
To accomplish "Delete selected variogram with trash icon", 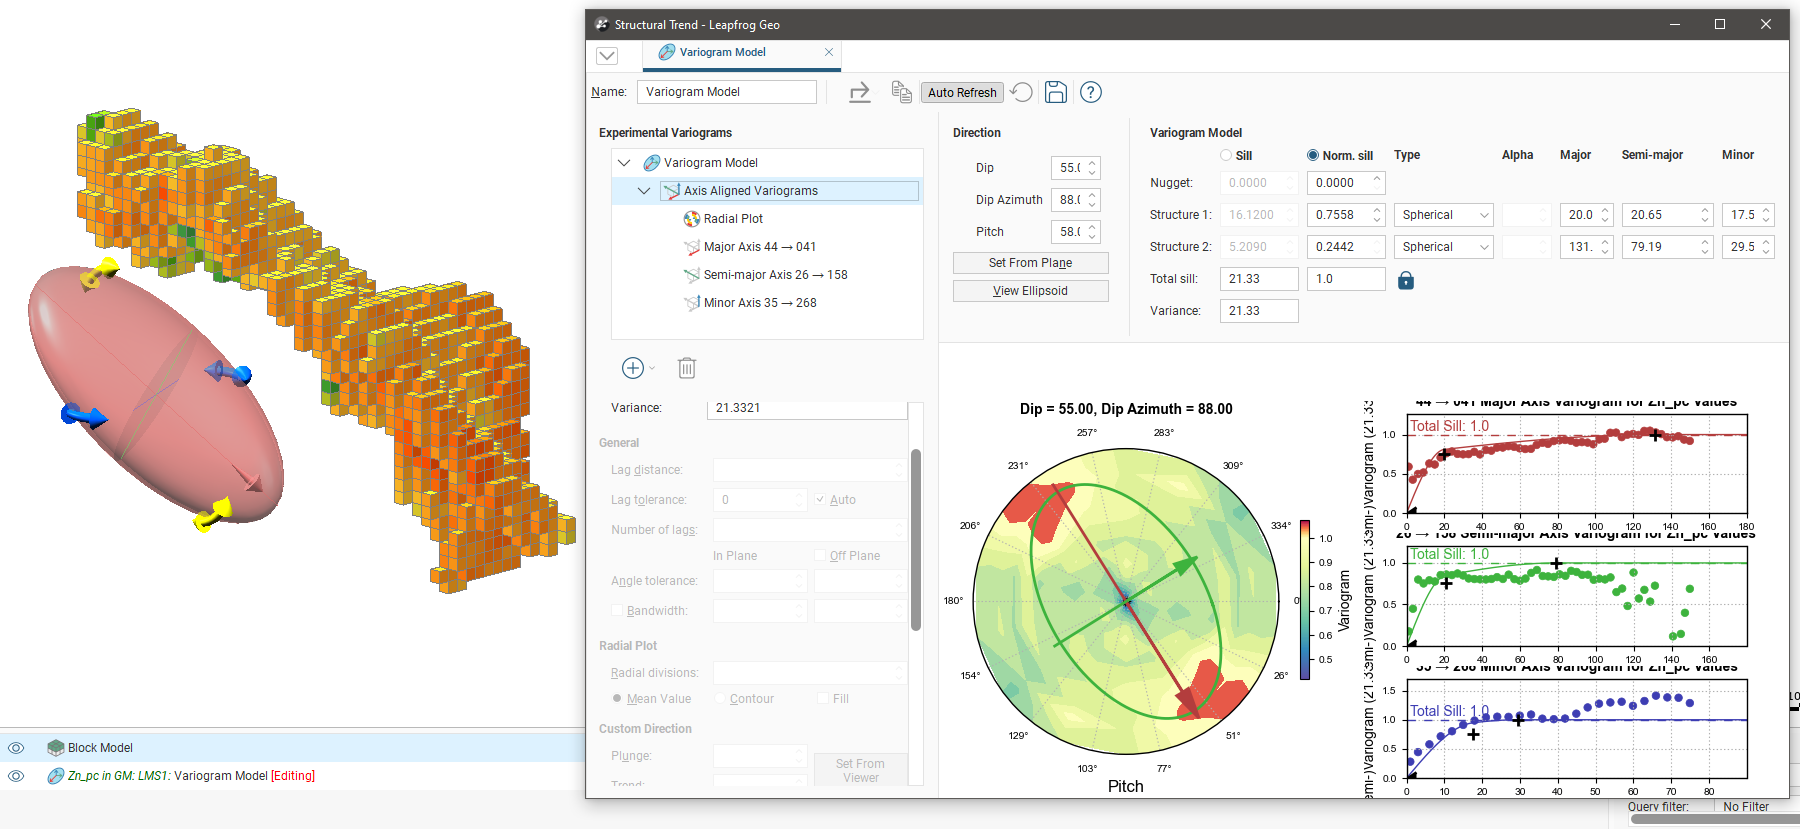I will pos(687,368).
